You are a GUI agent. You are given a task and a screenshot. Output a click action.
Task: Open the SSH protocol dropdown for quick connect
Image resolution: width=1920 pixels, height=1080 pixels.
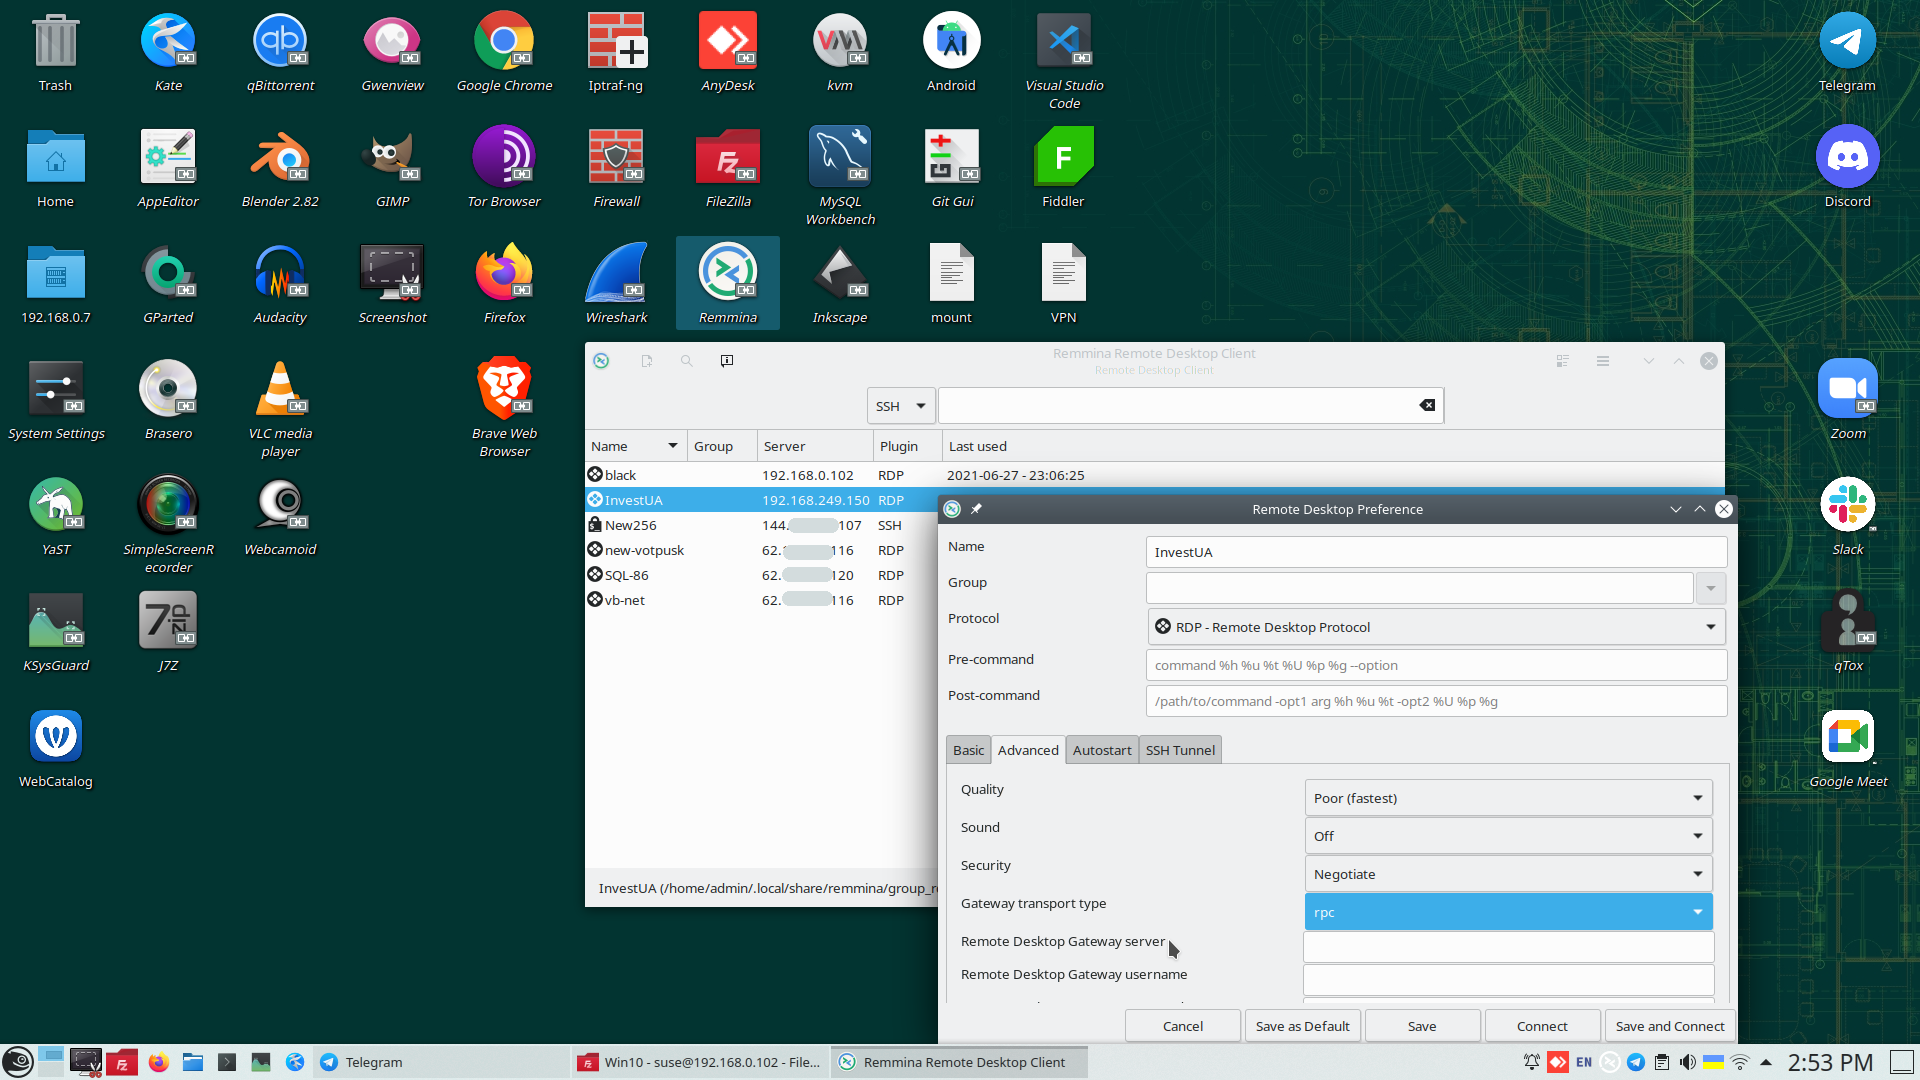click(x=901, y=406)
